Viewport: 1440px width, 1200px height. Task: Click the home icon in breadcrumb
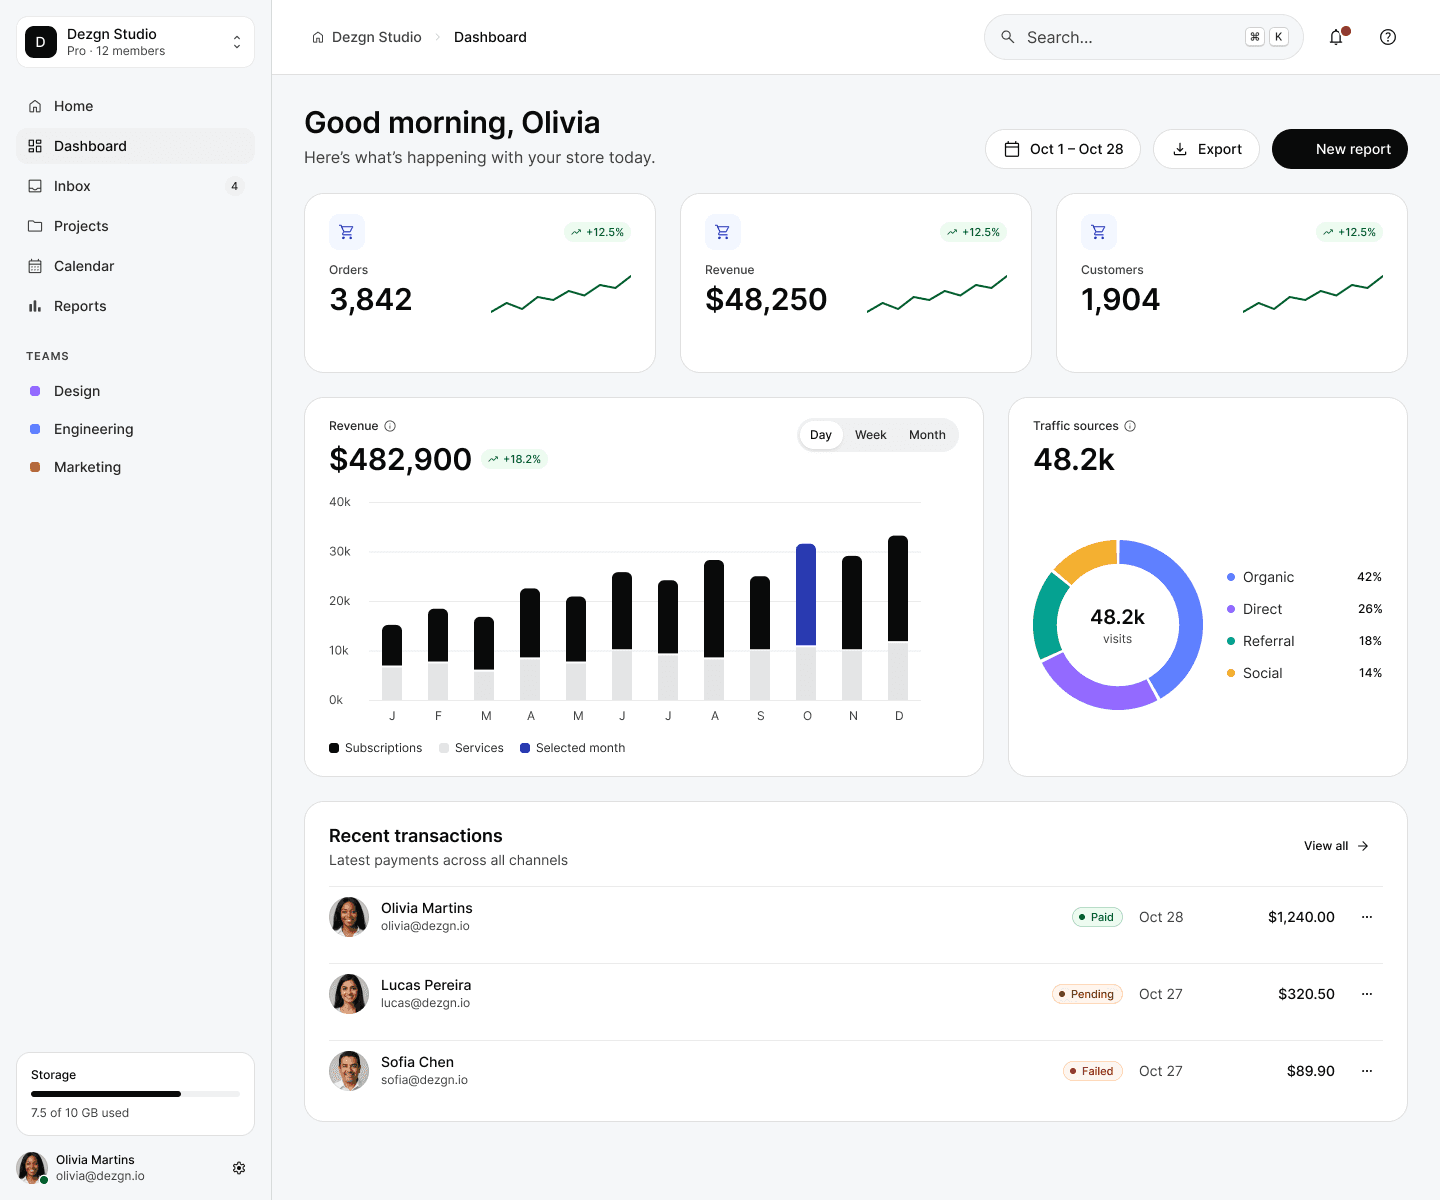point(318,37)
